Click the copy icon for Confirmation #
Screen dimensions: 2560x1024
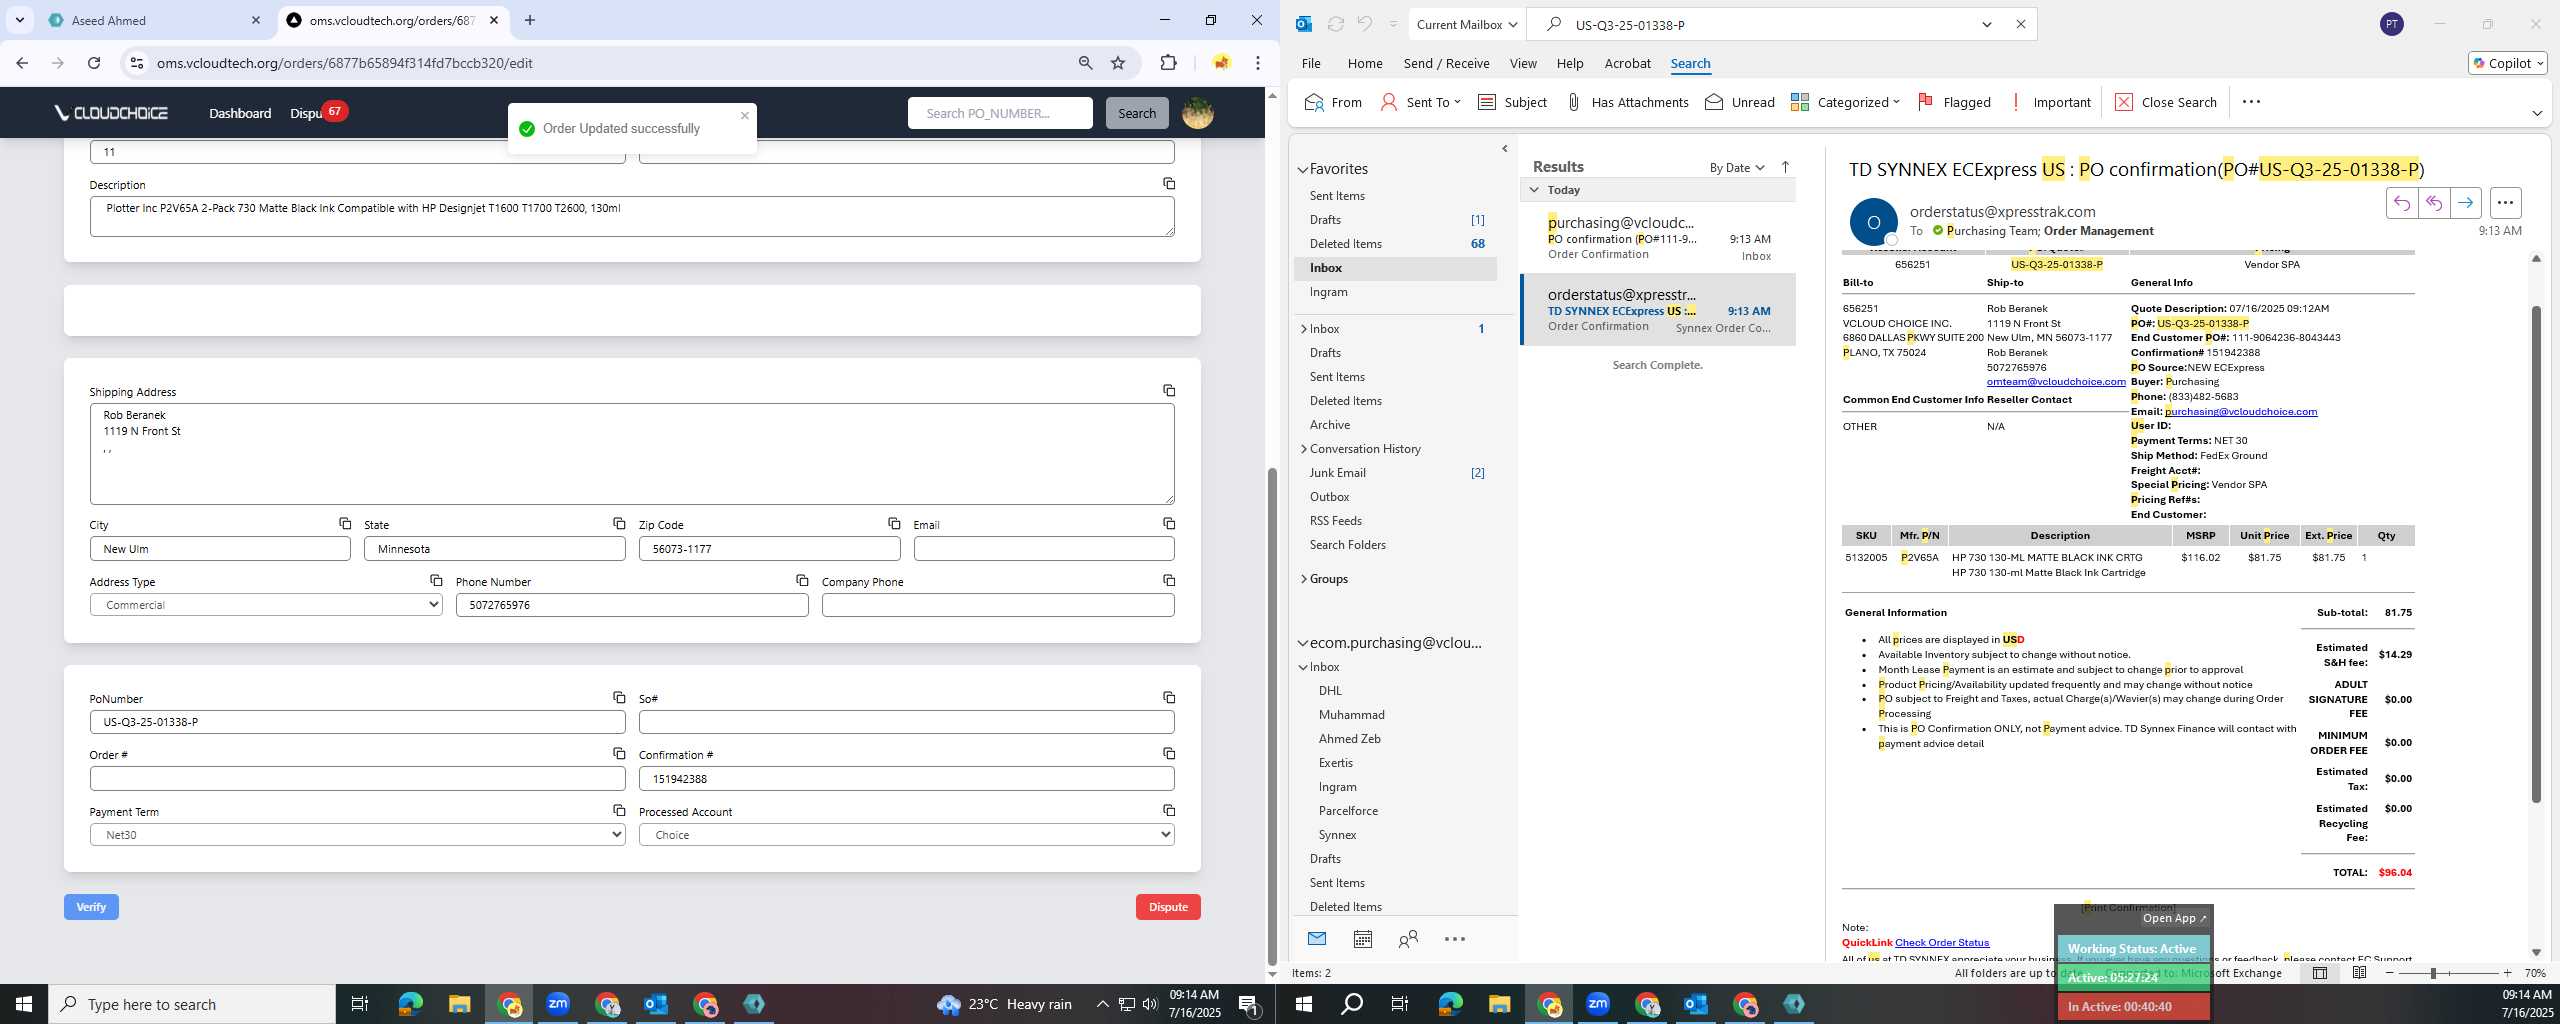pyautogui.click(x=1168, y=754)
